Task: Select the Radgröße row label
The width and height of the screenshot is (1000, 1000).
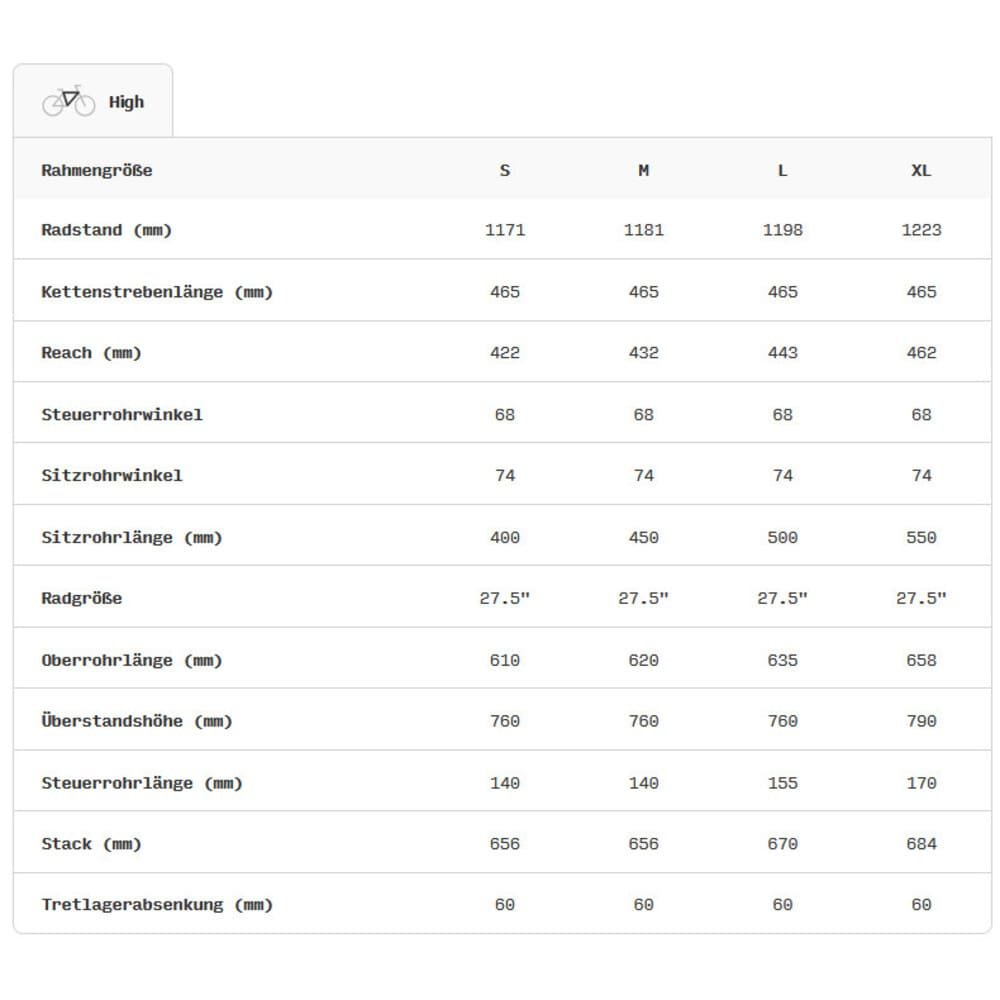Action: [82, 599]
